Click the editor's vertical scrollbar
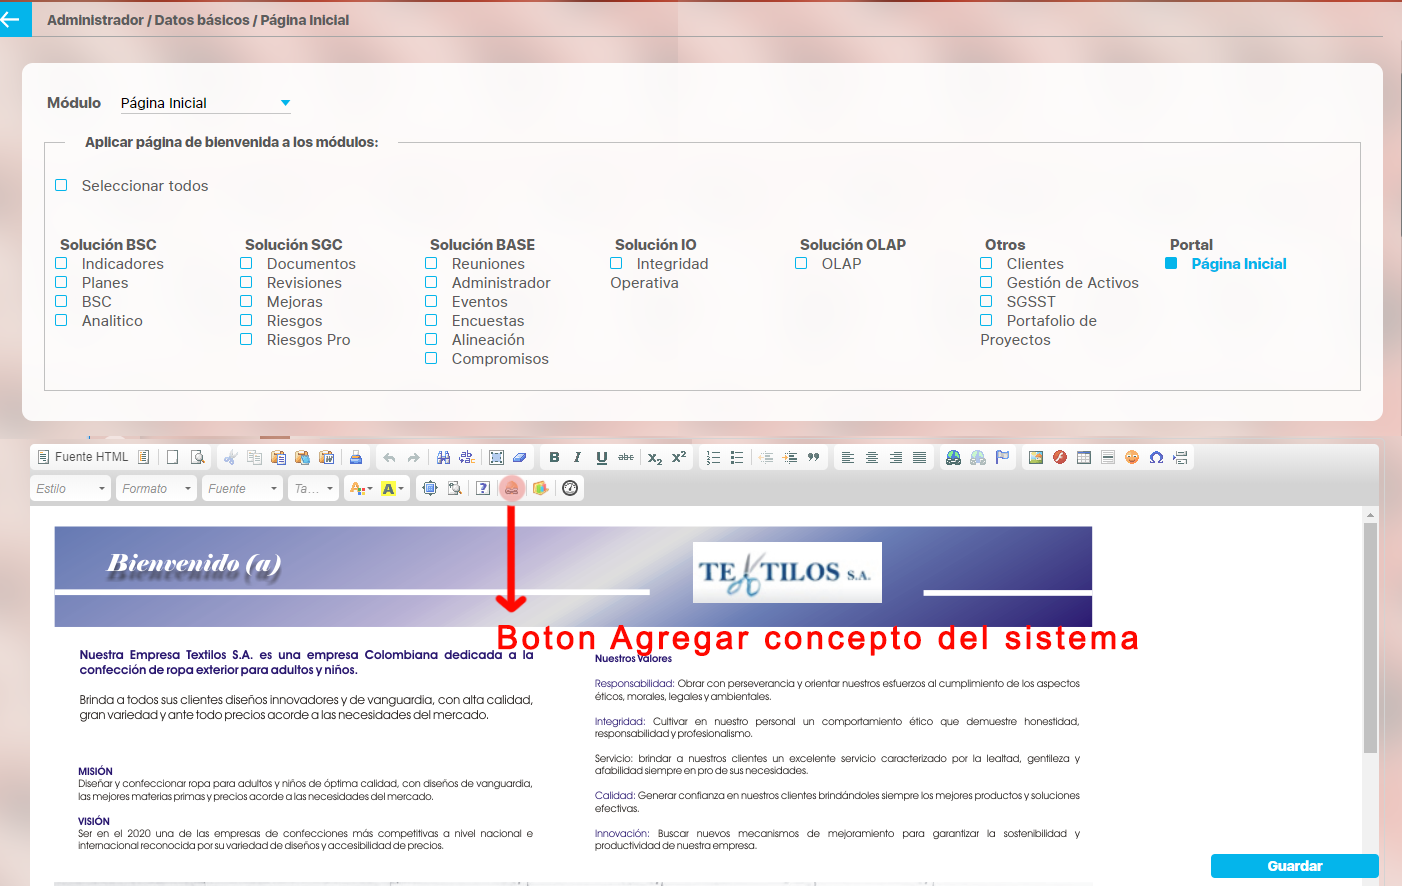 point(1370,640)
